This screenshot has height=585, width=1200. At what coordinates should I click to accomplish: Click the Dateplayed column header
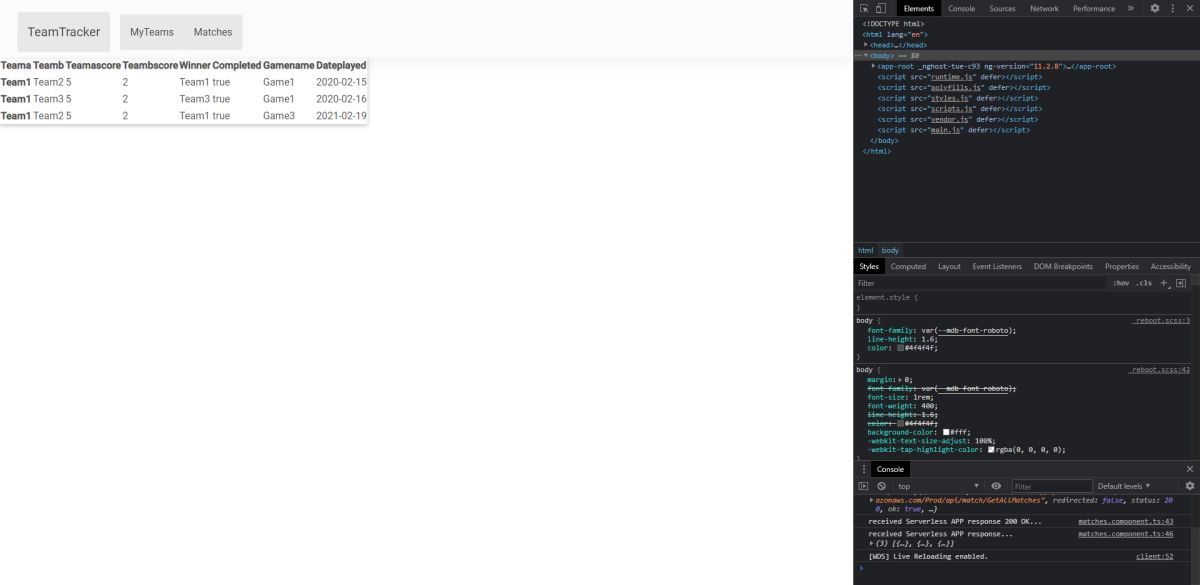coord(341,65)
